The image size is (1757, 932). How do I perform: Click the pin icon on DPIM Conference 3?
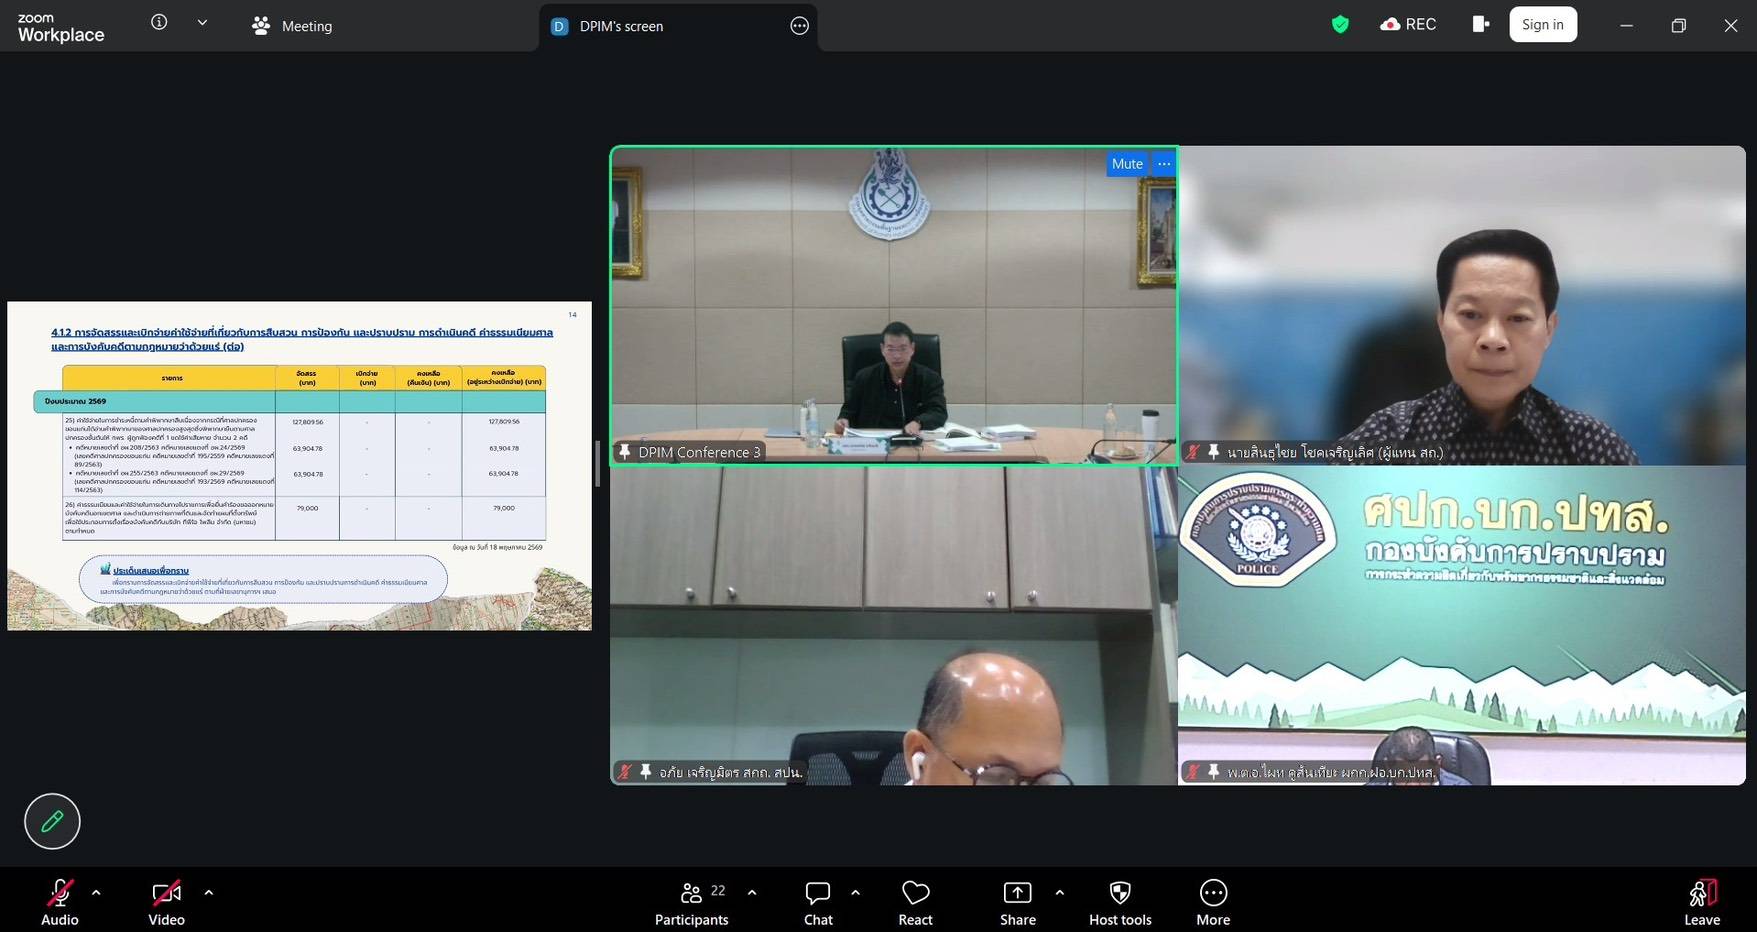625,452
